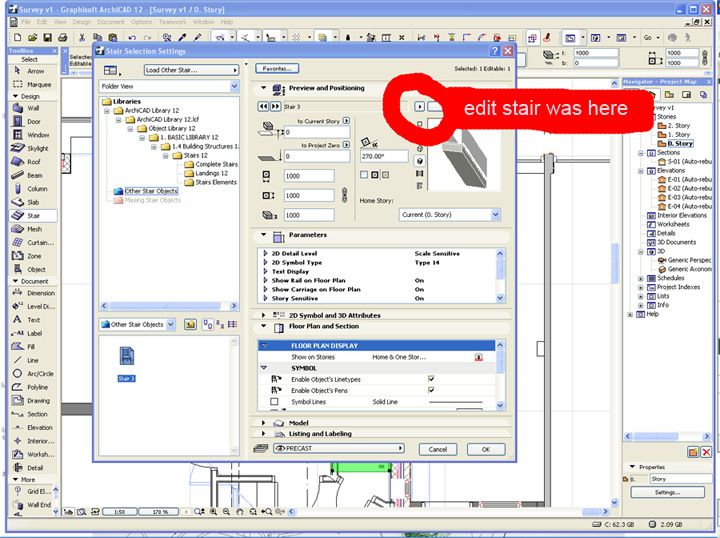
Task: Open Other Stair Objects dropdown
Action: pyautogui.click(x=137, y=325)
